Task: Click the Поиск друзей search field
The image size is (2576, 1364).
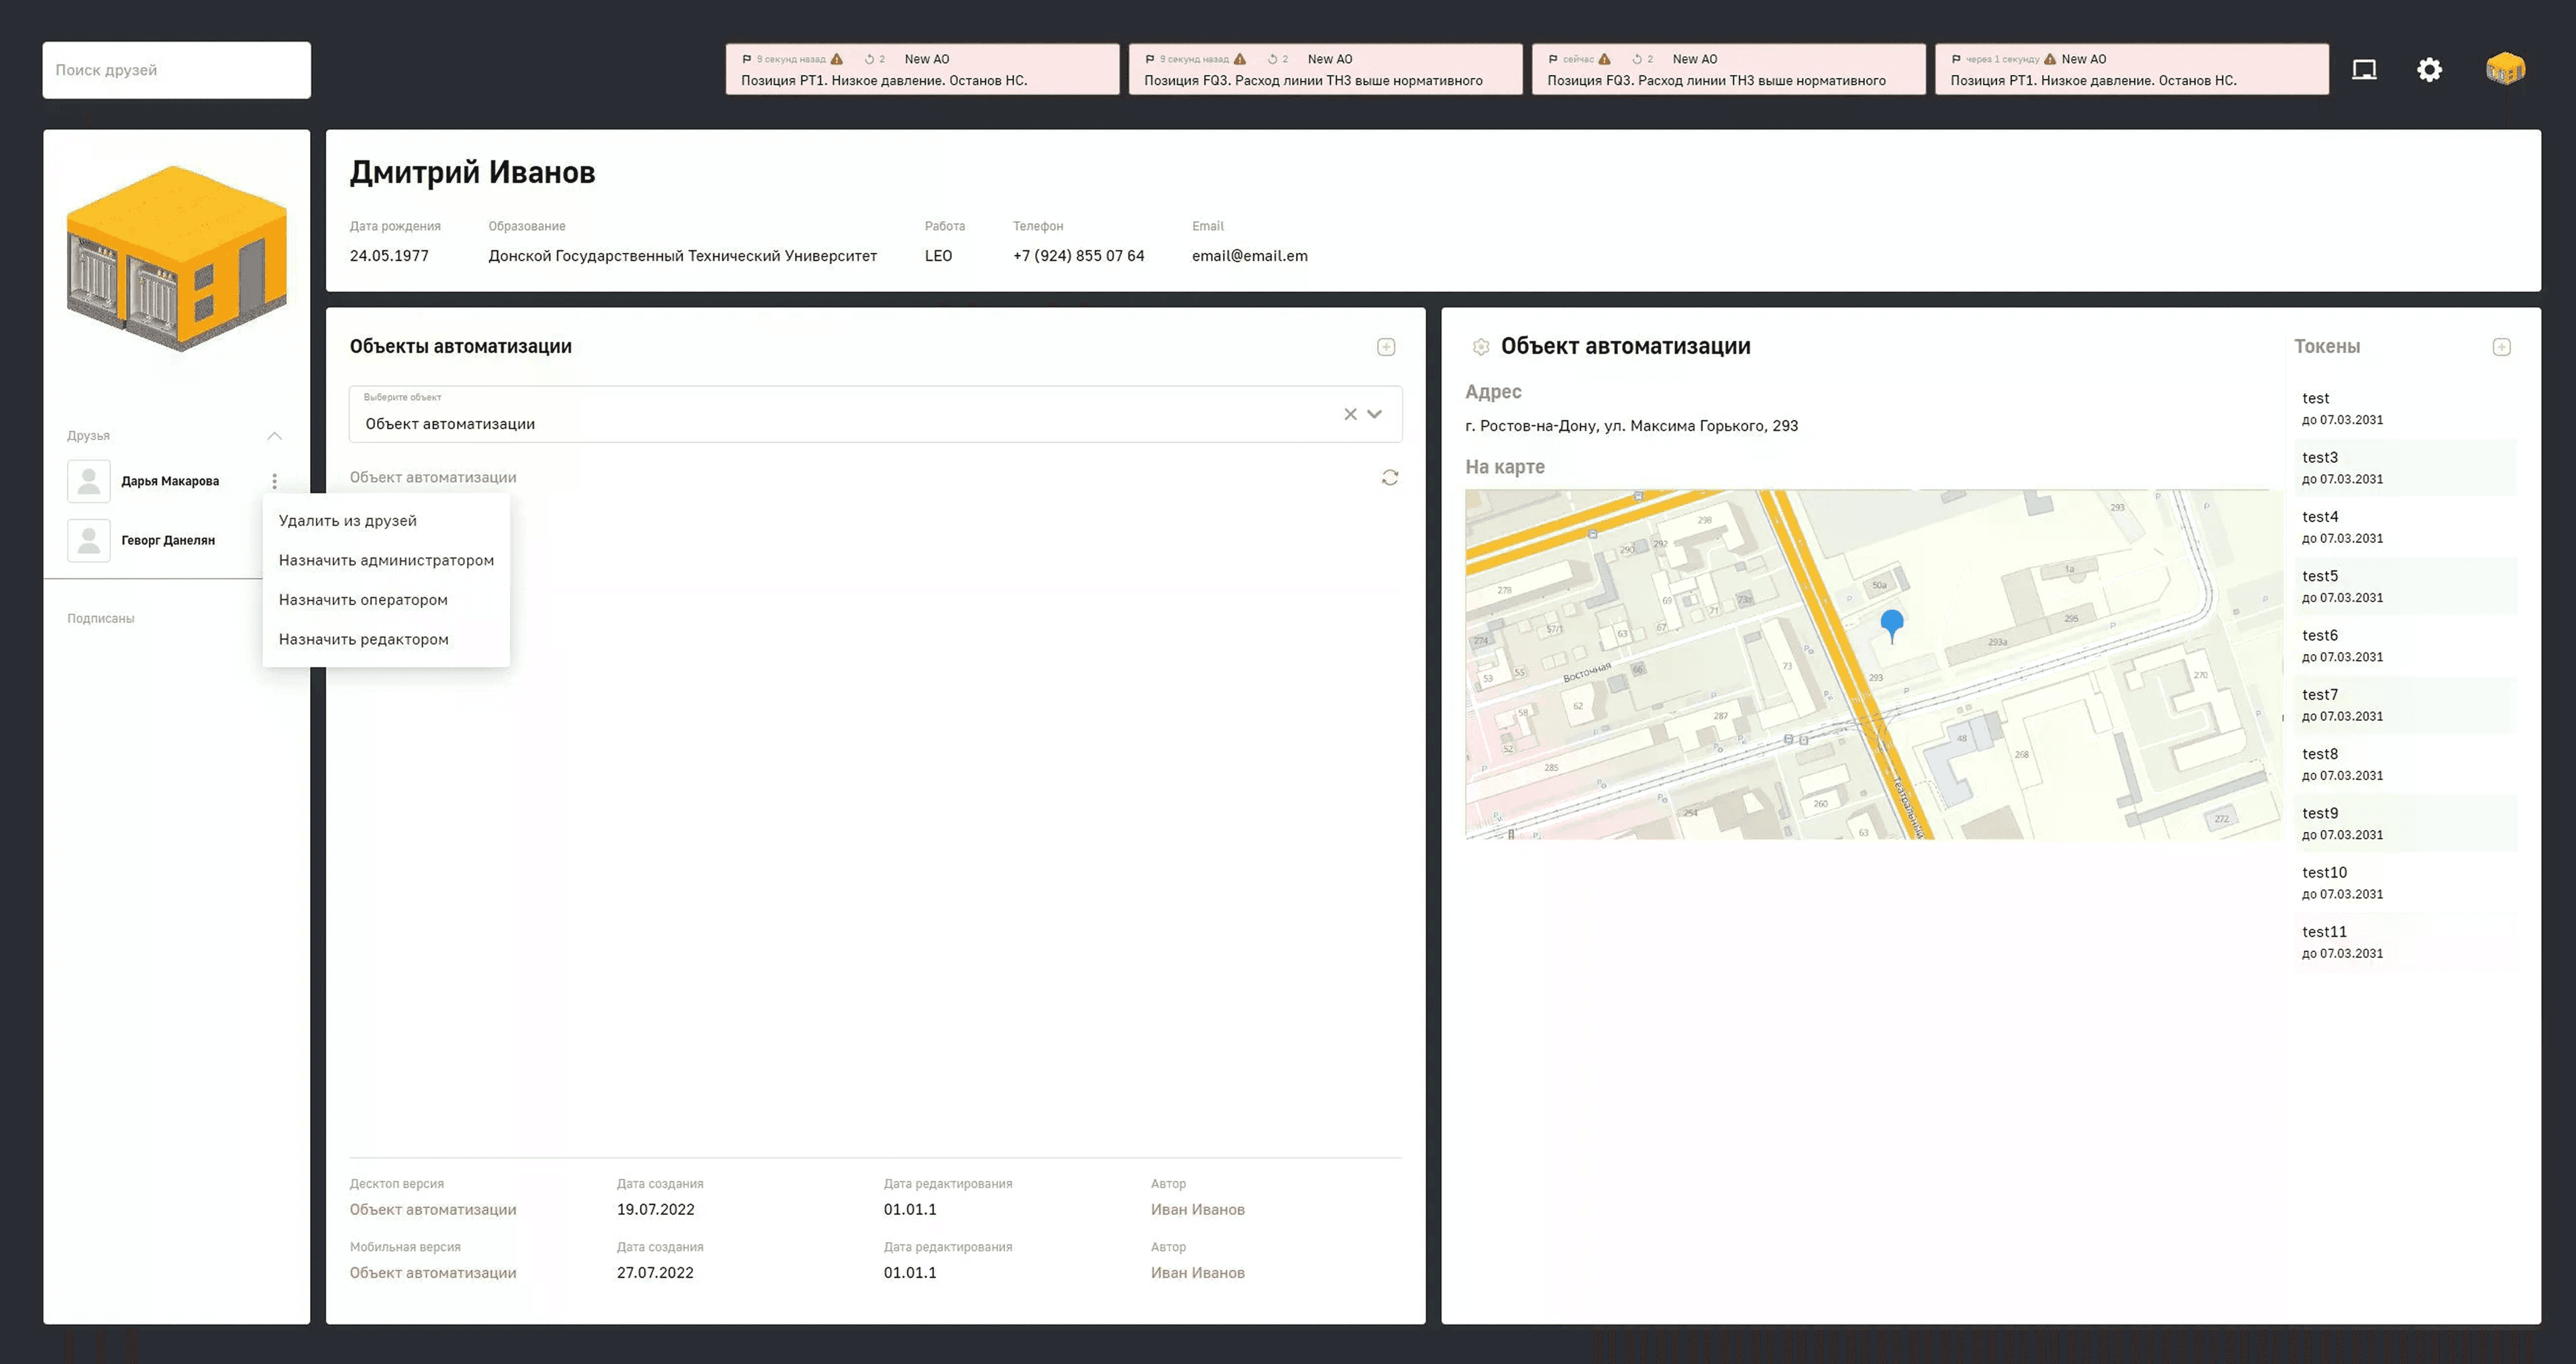Action: coord(176,70)
